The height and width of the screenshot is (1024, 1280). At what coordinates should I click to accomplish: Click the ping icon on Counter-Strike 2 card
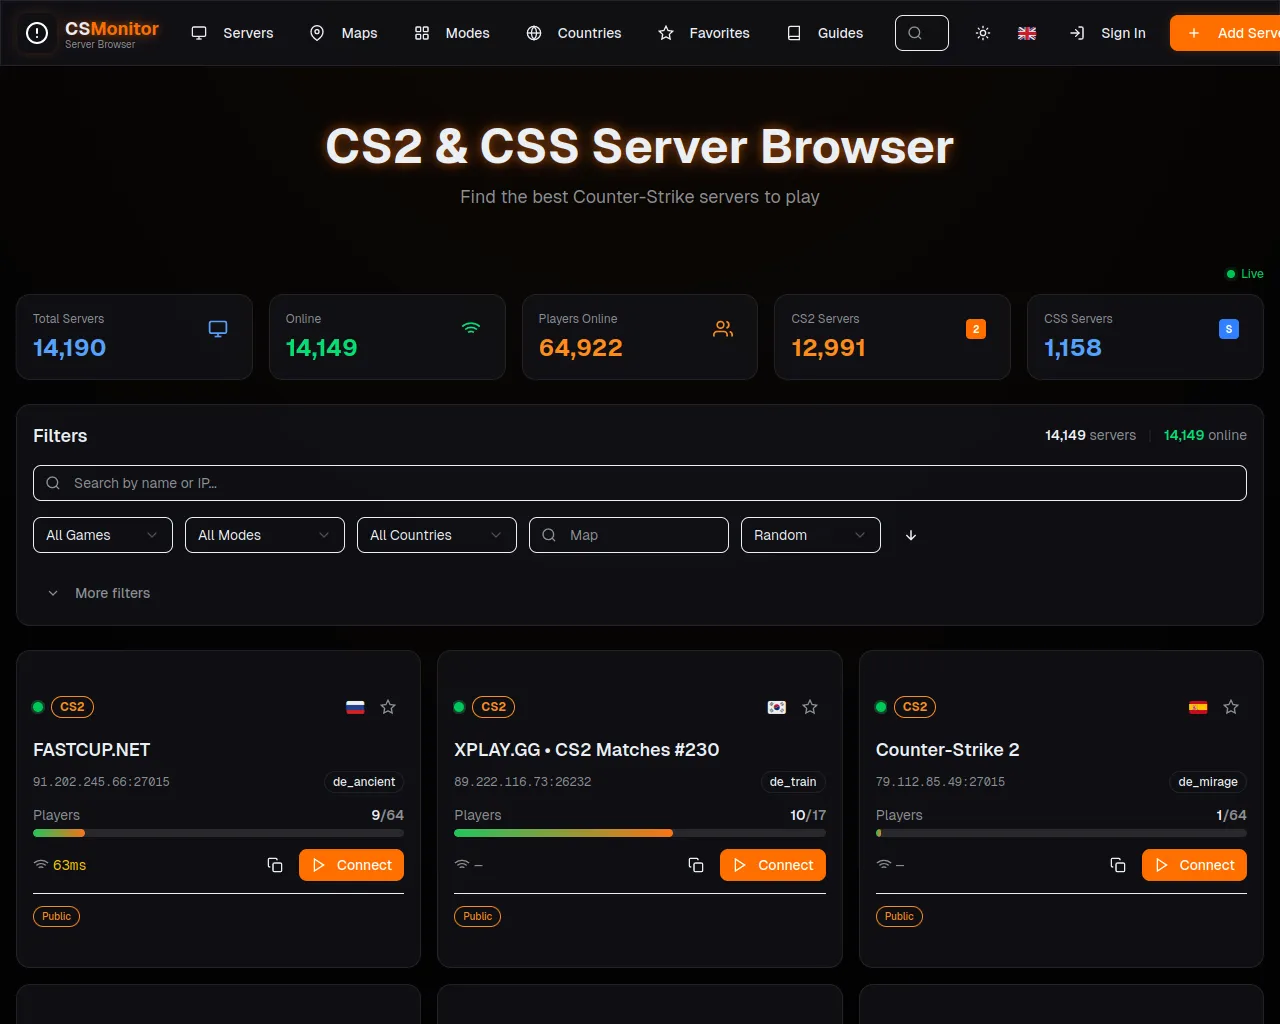884,865
